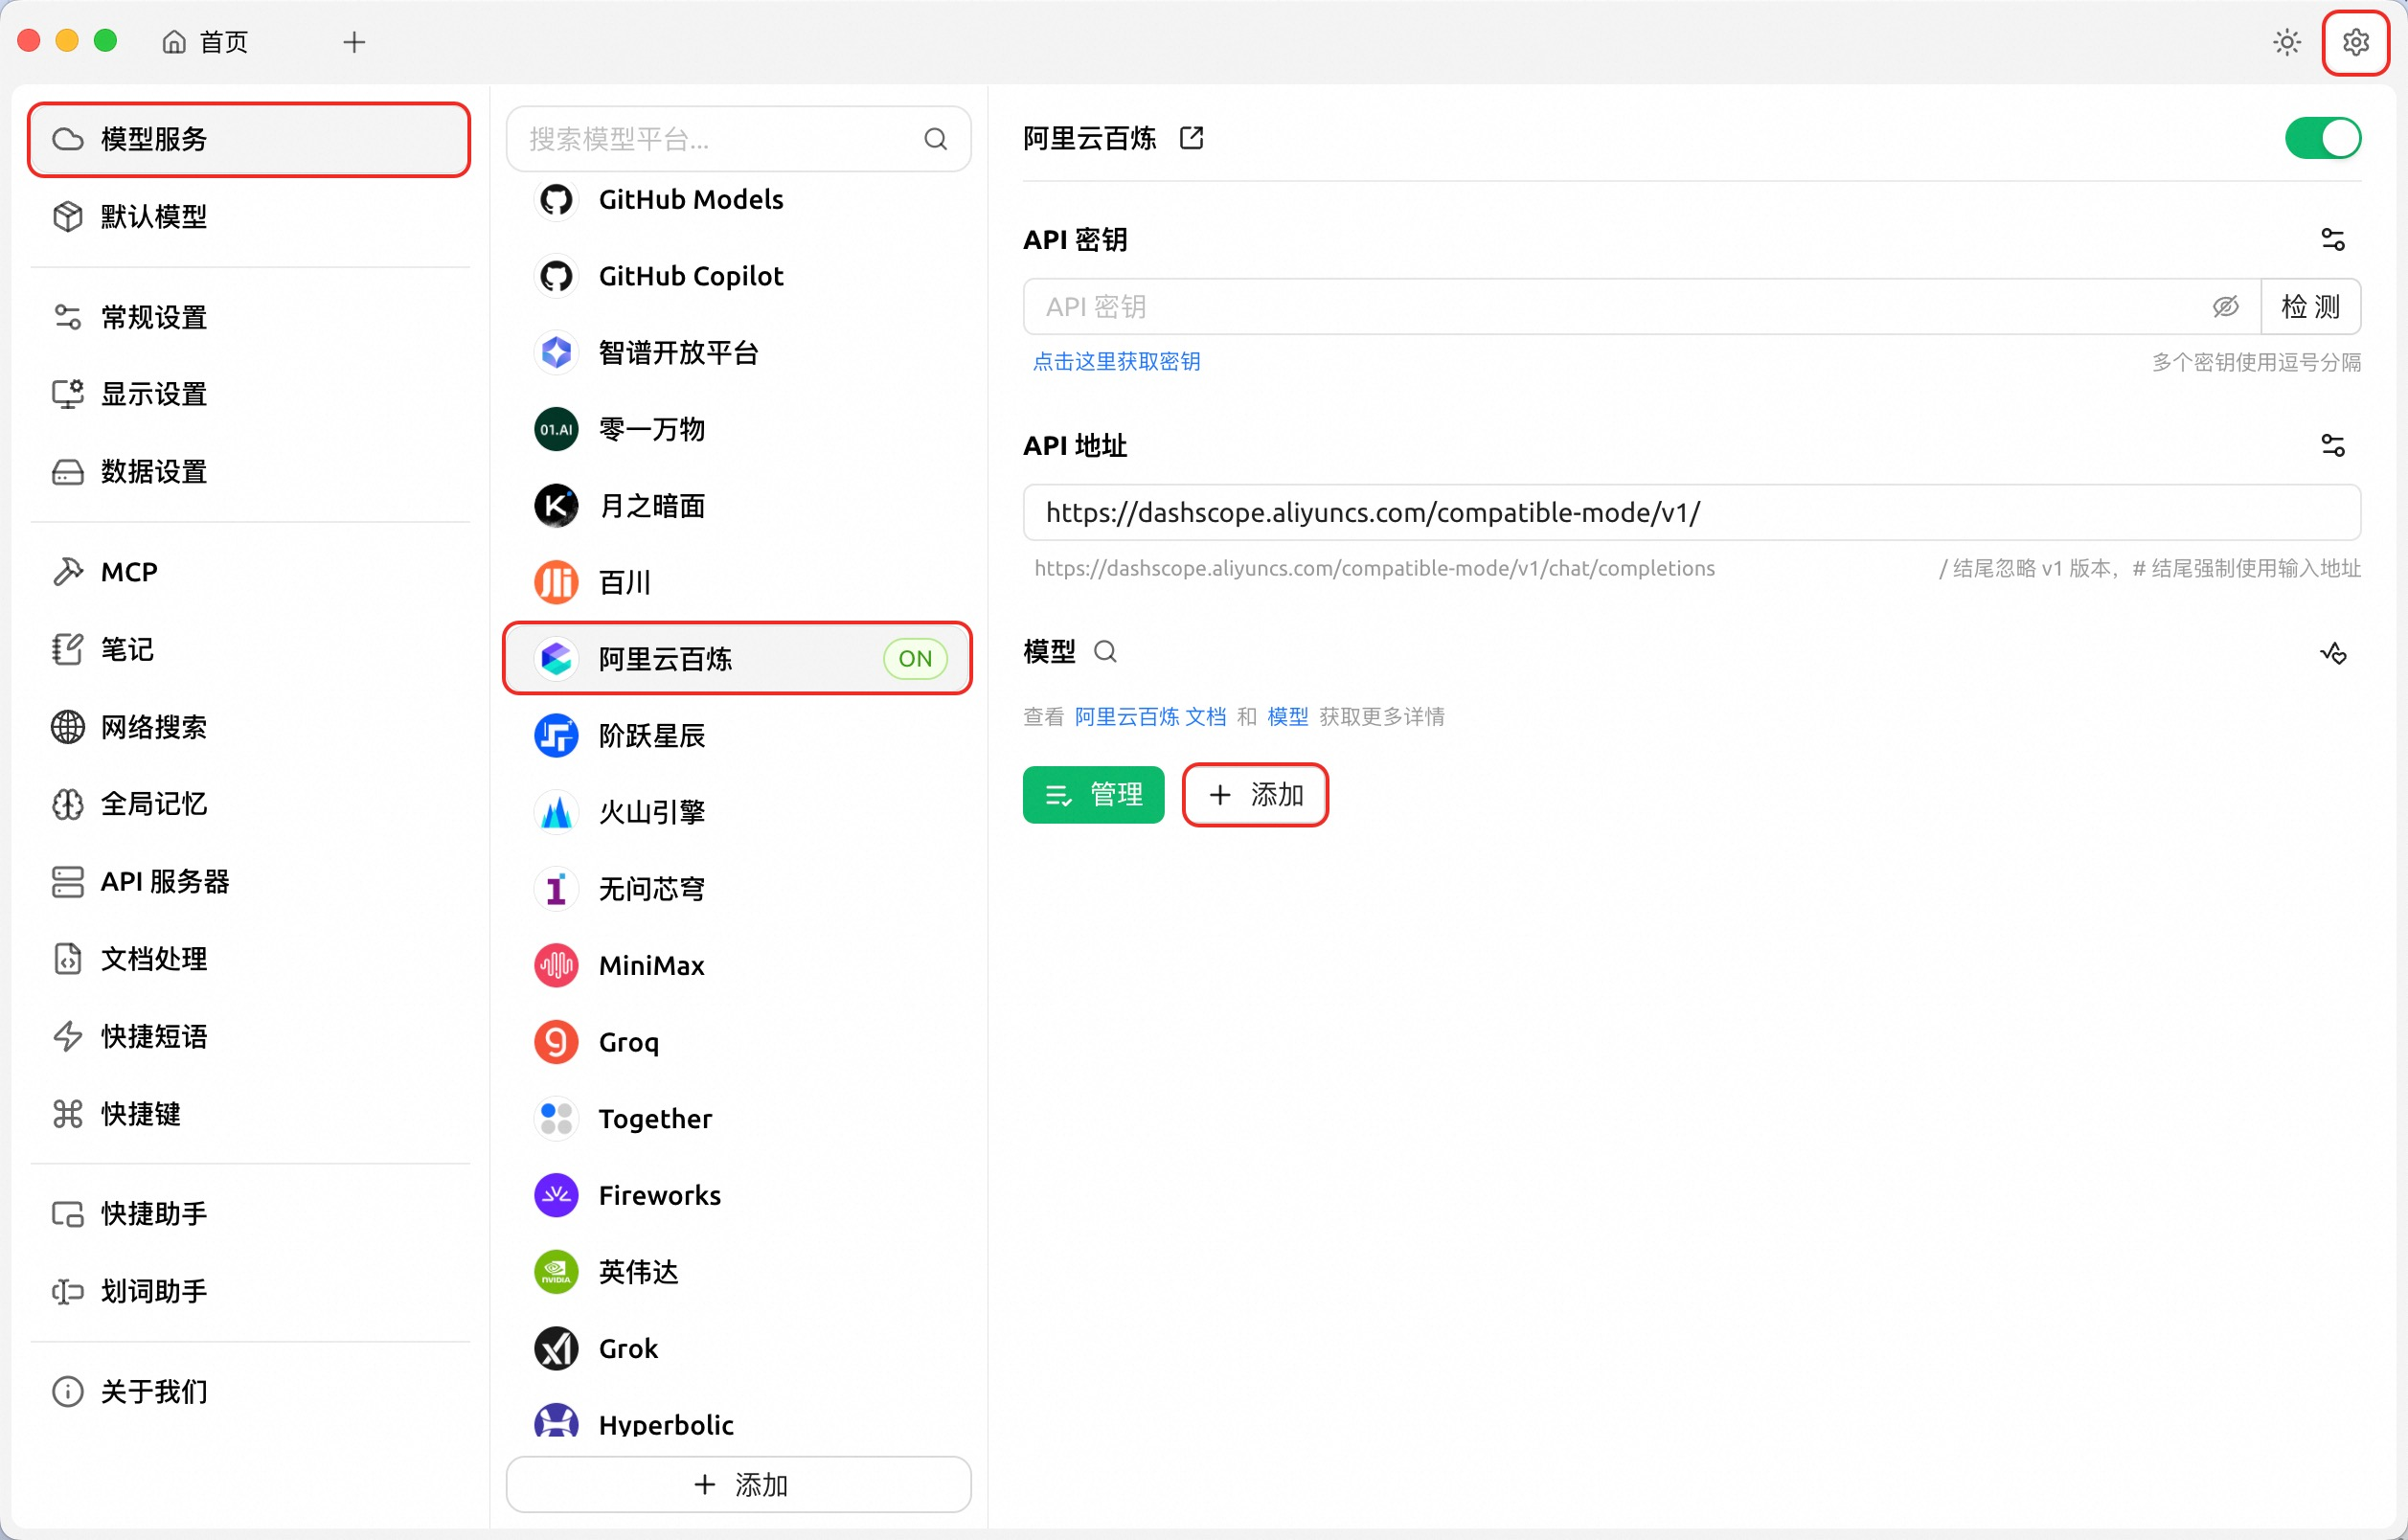The height and width of the screenshot is (1540, 2408).
Task: Select GitHub Models provider
Action: coord(738,199)
